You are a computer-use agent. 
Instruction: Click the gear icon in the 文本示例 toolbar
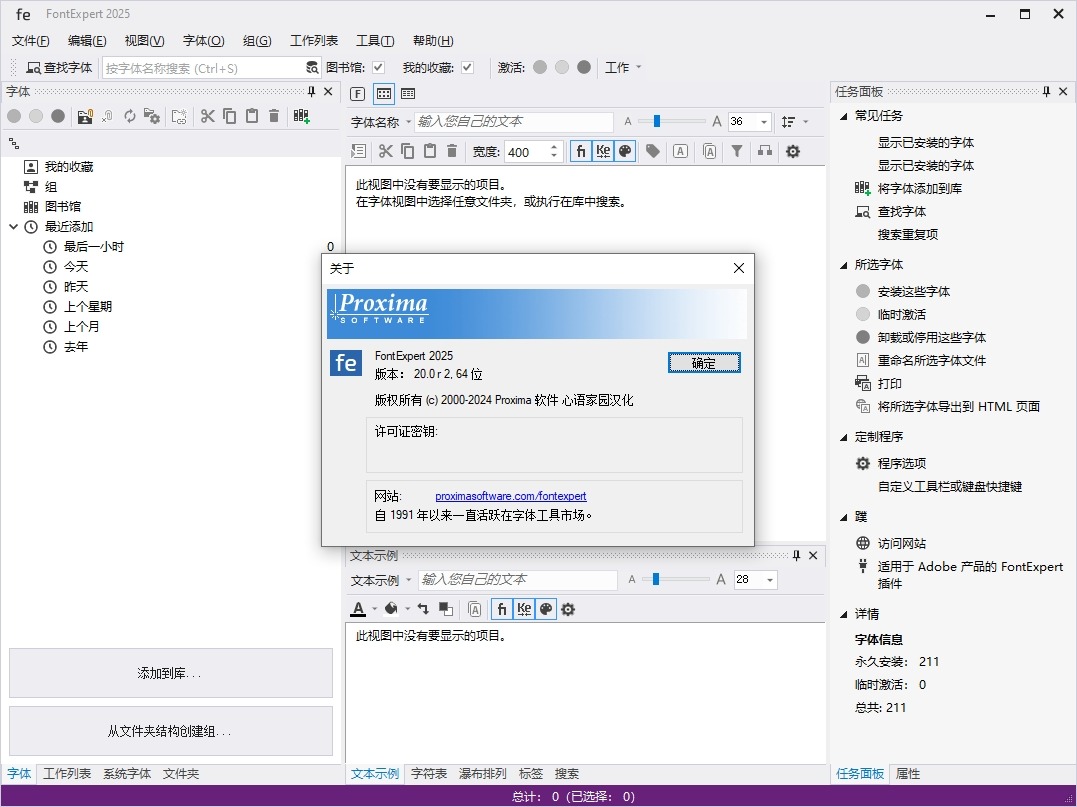(x=568, y=609)
